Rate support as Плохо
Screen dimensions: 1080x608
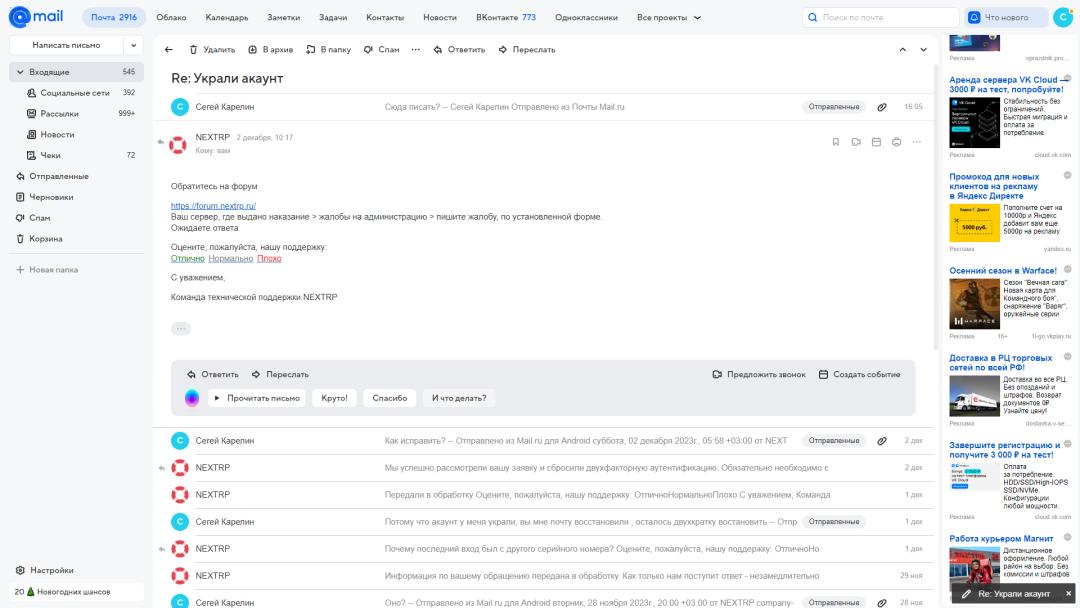[269, 258]
